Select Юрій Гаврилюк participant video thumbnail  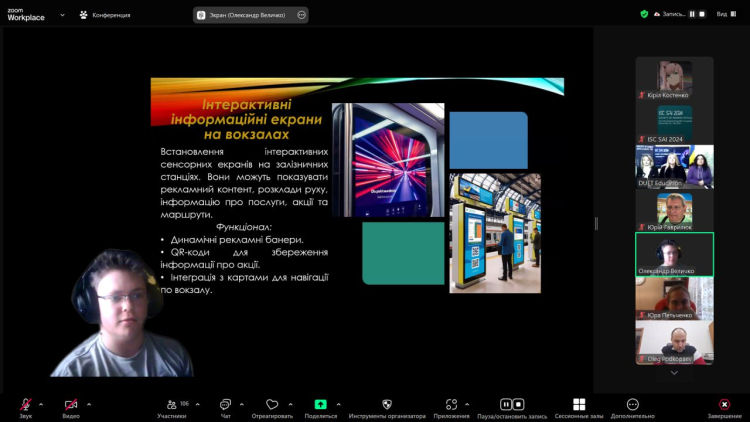674,211
